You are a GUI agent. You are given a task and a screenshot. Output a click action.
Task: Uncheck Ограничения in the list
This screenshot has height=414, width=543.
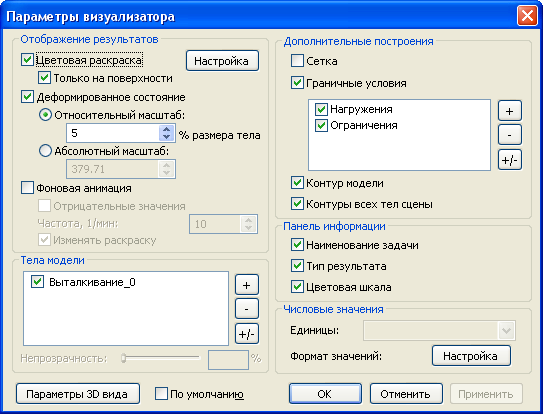[321, 125]
